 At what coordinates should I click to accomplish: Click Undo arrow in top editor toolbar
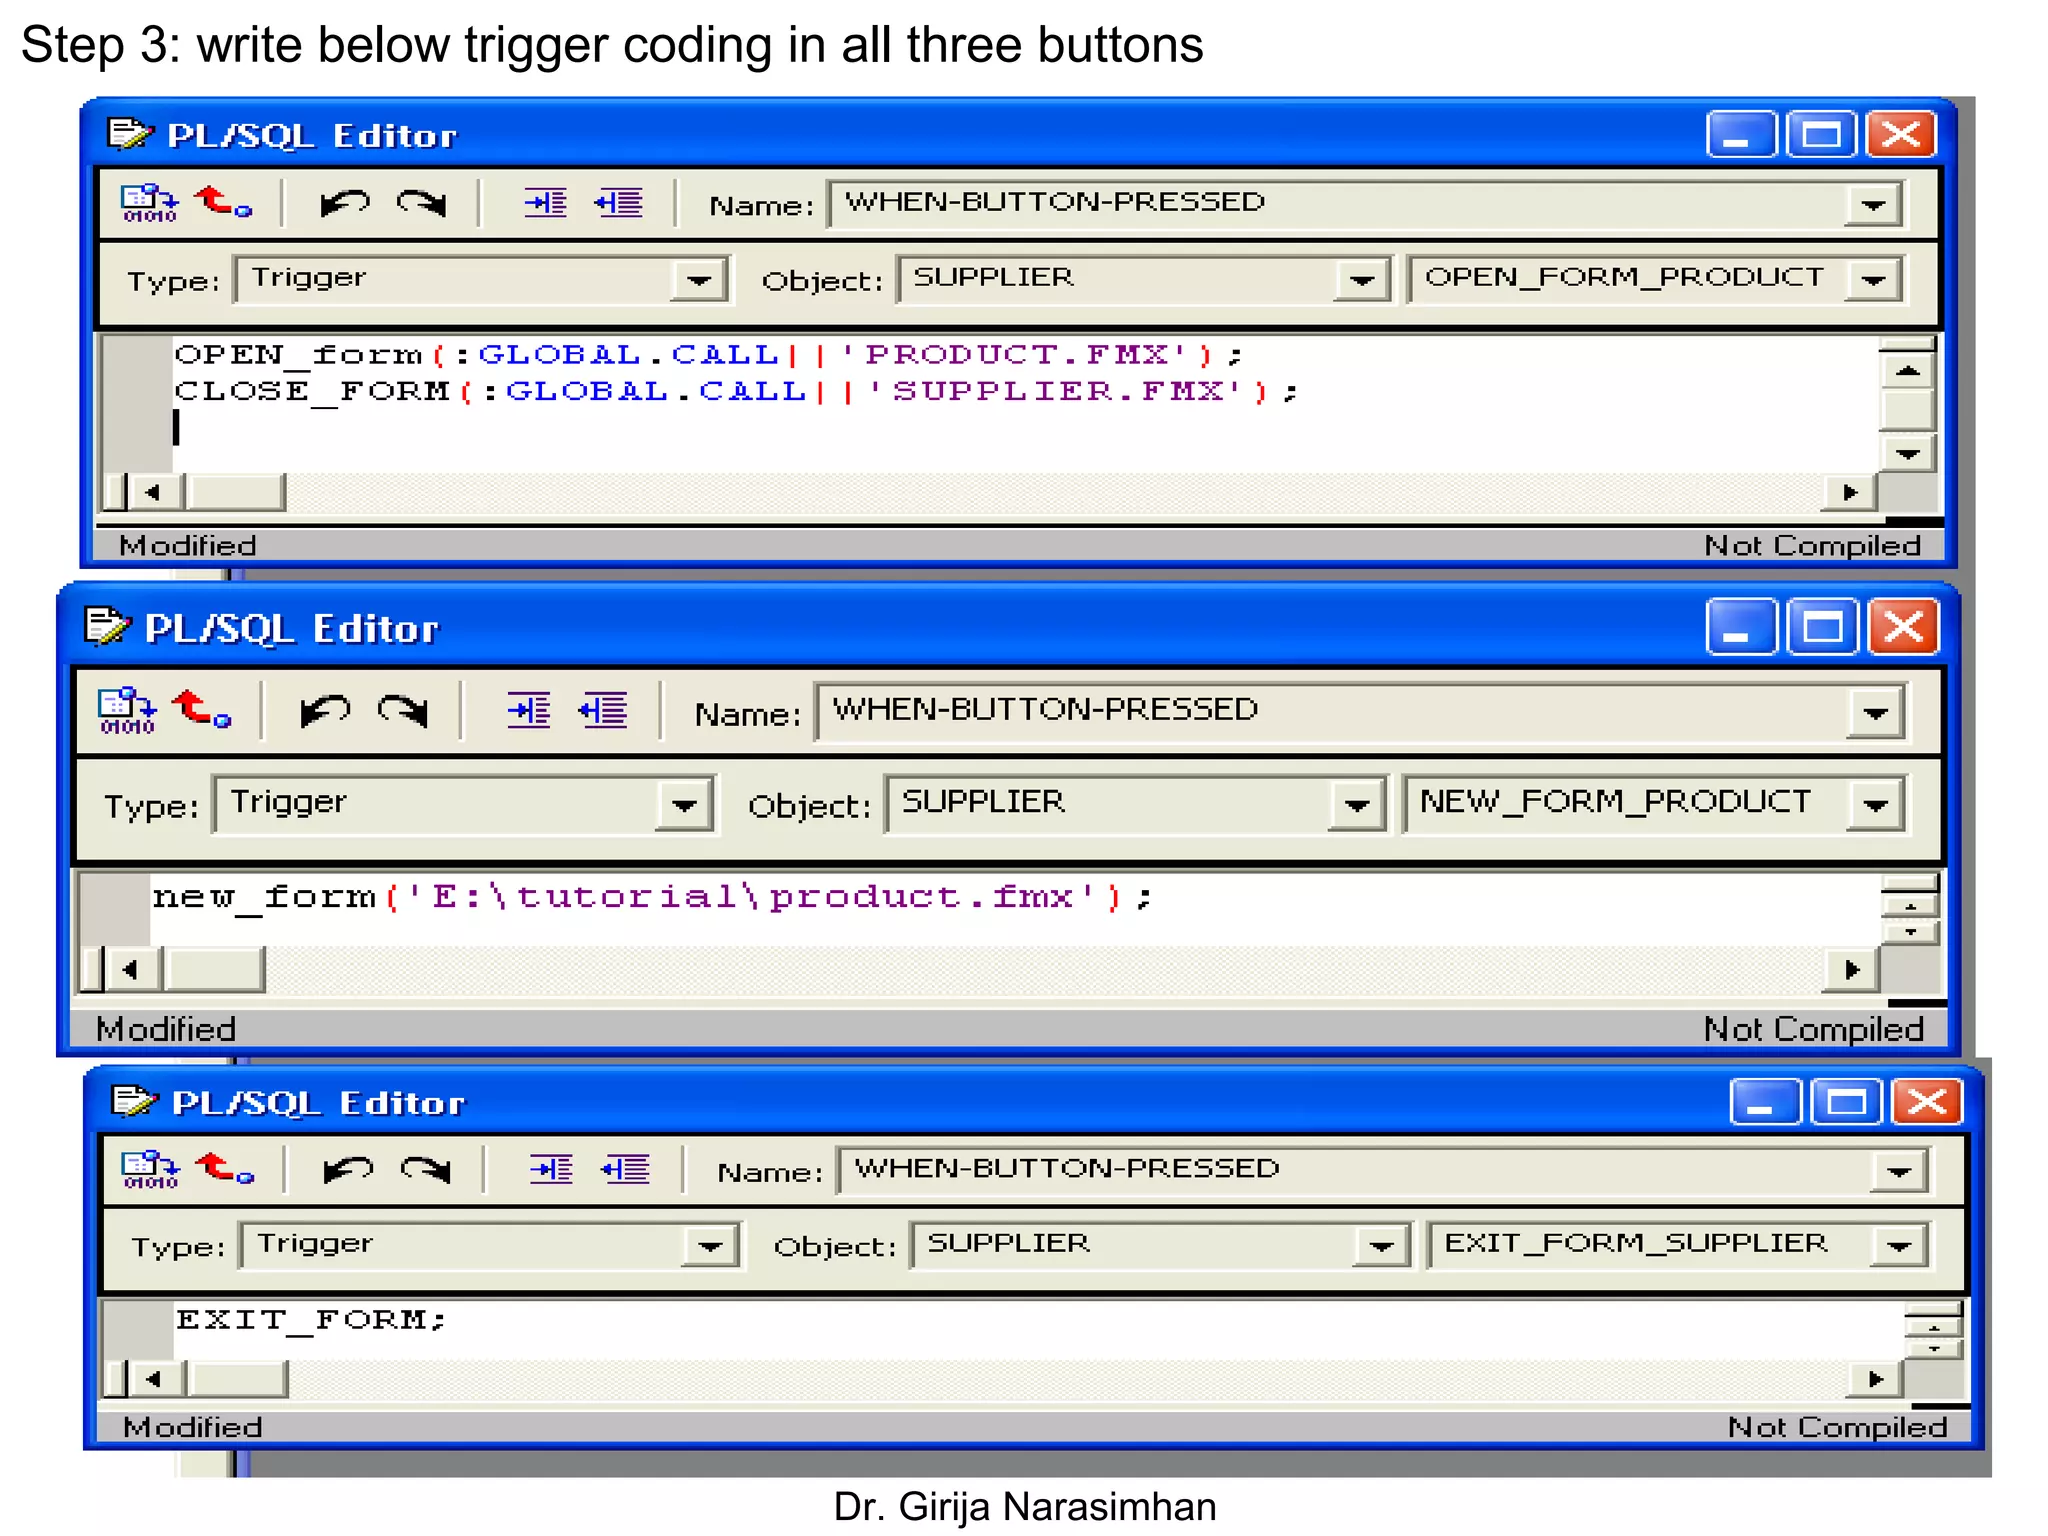click(x=344, y=203)
